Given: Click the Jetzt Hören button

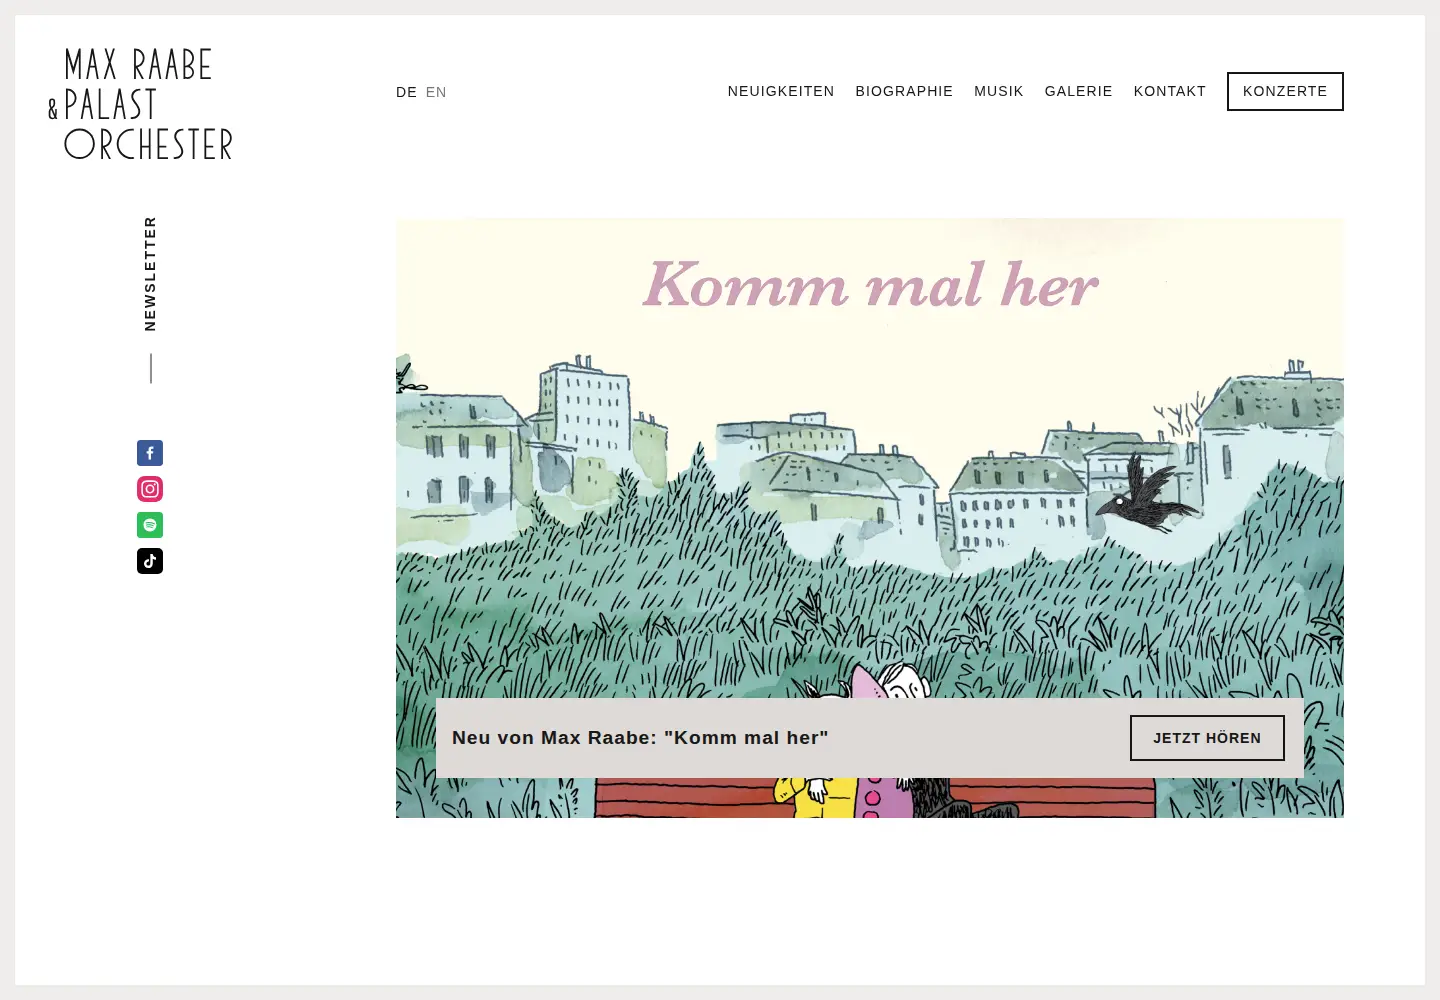Looking at the screenshot, I should (x=1207, y=738).
